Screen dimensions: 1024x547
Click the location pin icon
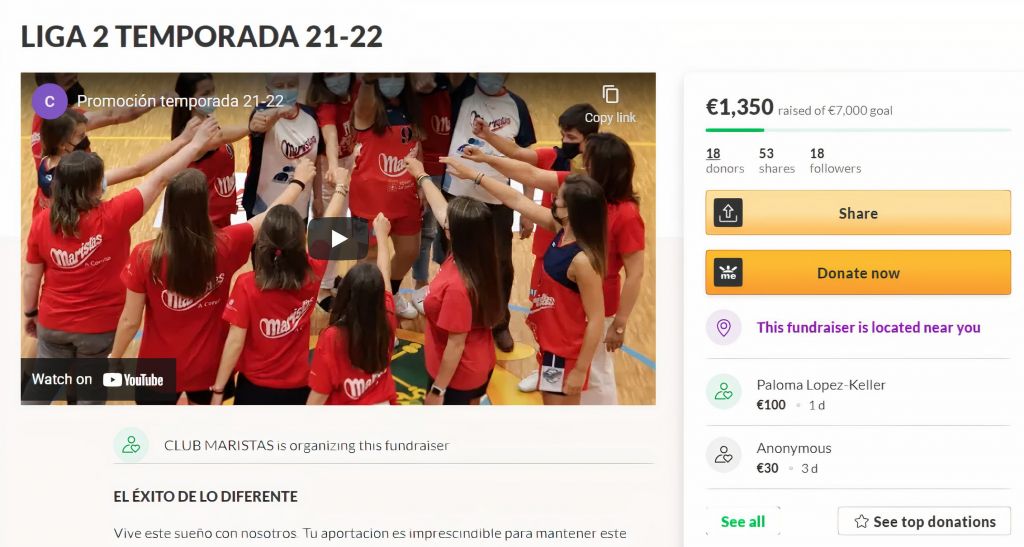click(724, 327)
